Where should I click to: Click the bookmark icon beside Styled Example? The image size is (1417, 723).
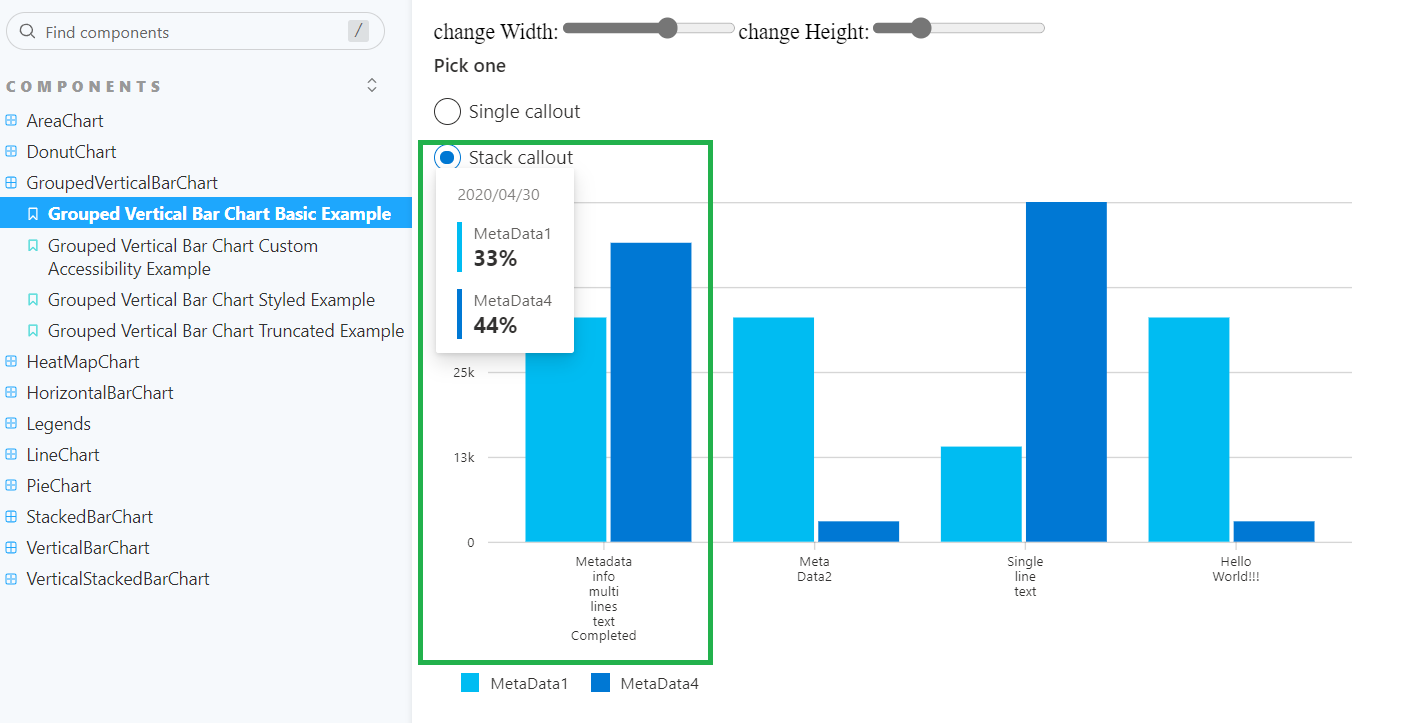[x=32, y=299]
